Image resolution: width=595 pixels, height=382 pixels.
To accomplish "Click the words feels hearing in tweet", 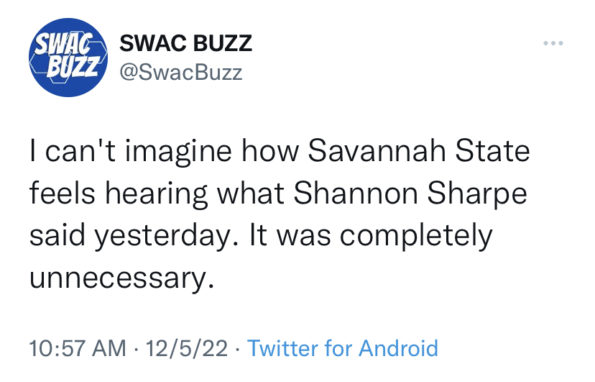I will pyautogui.click(x=118, y=194).
